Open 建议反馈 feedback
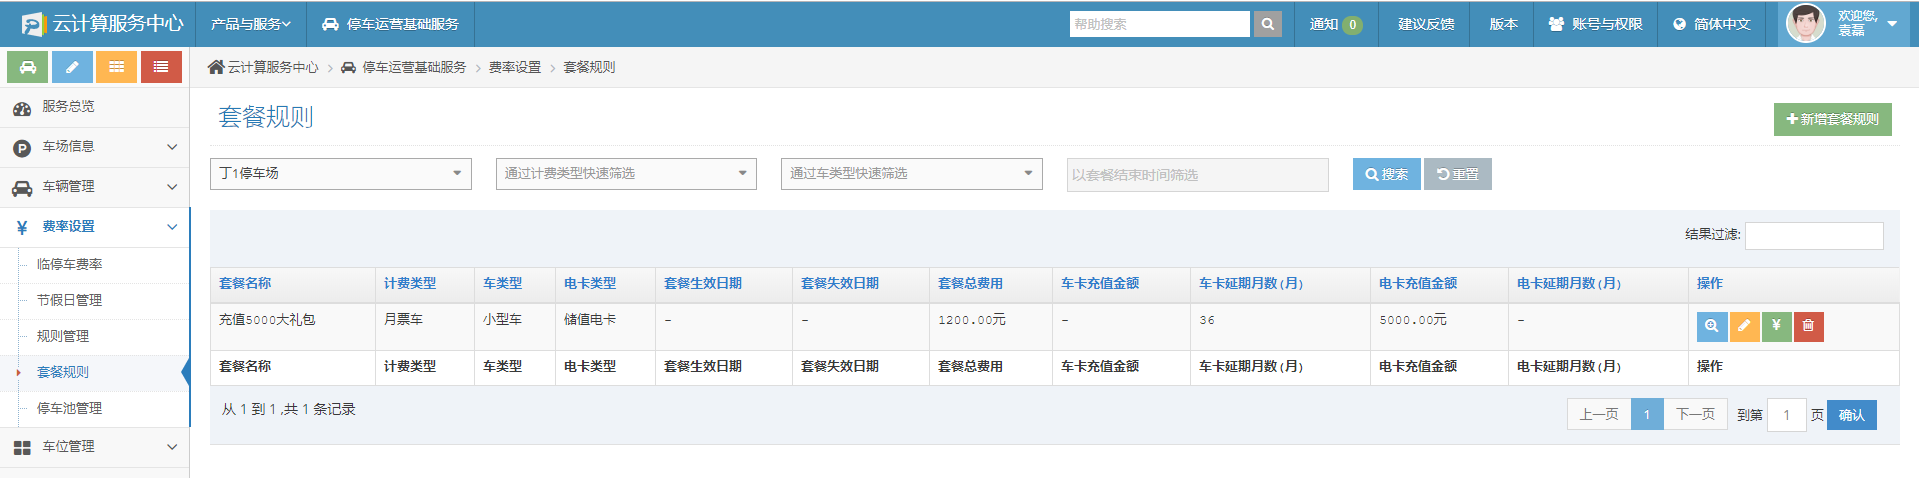 tap(1426, 24)
